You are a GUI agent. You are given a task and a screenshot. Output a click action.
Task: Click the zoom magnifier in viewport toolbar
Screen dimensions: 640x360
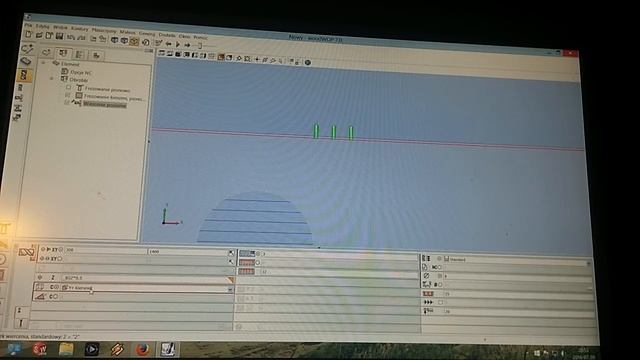pos(239,58)
